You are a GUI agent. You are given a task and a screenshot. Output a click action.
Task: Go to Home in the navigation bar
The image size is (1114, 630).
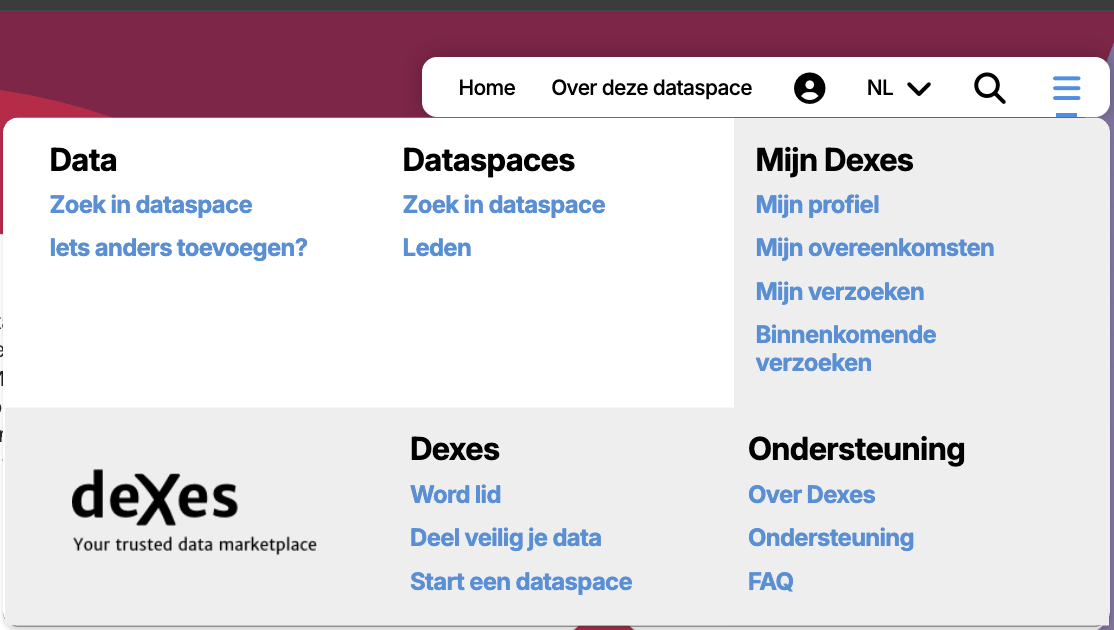pos(487,88)
